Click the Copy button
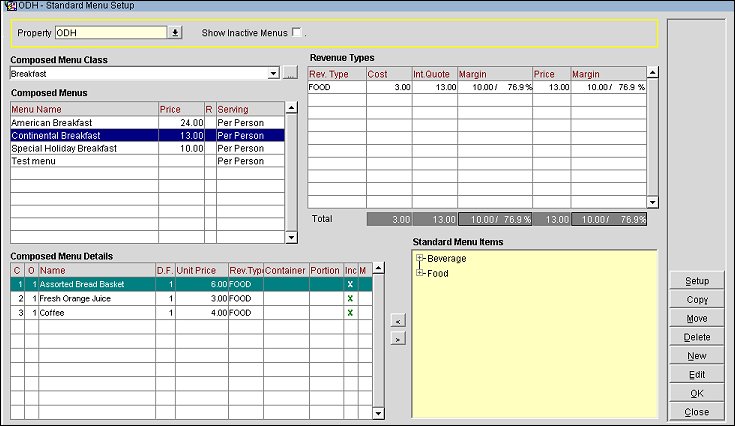The width and height of the screenshot is (735, 426). [x=696, y=300]
